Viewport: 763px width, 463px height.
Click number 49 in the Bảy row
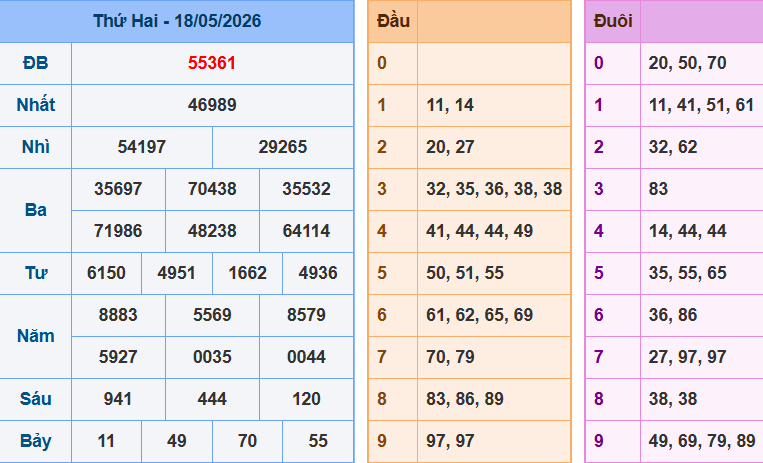point(177,441)
